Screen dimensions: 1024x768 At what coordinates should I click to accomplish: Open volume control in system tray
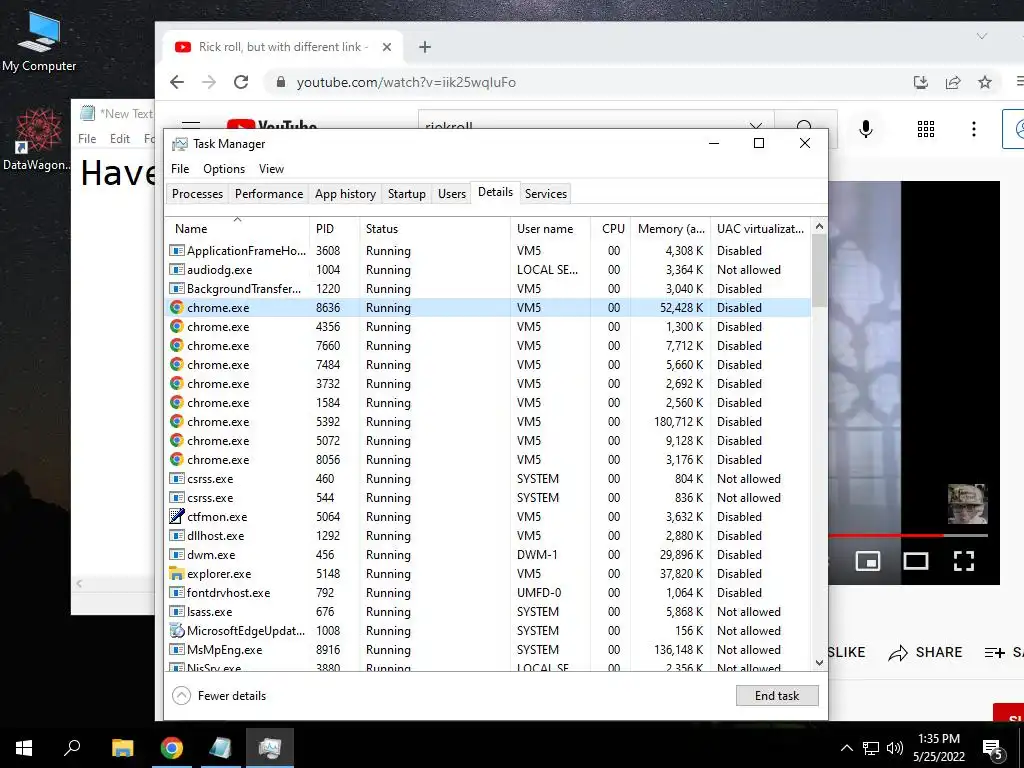pos(895,748)
